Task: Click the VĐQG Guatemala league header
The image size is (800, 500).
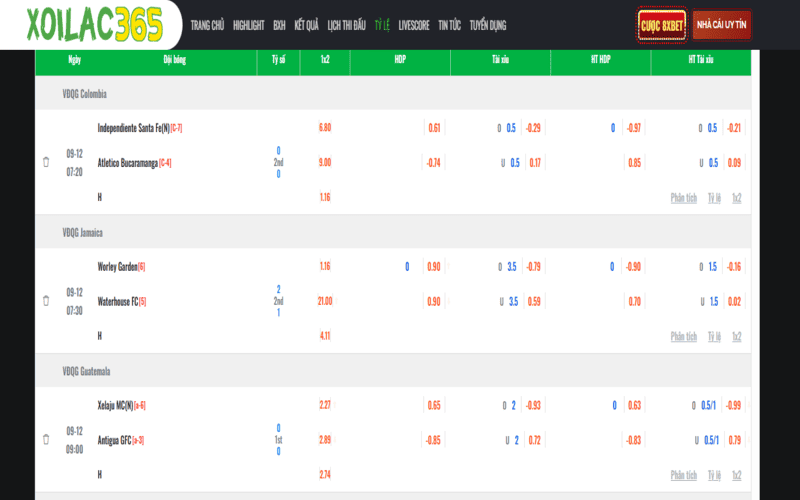Action: coord(86,371)
